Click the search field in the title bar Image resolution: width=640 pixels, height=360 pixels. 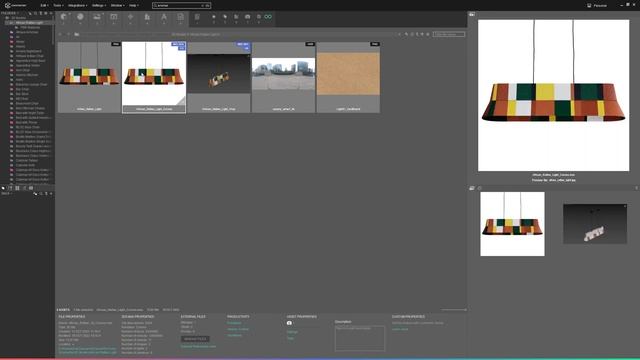pos(181,5)
